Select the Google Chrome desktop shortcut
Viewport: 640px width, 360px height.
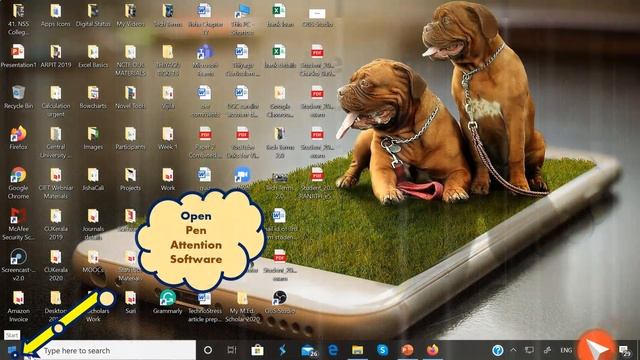click(18, 183)
